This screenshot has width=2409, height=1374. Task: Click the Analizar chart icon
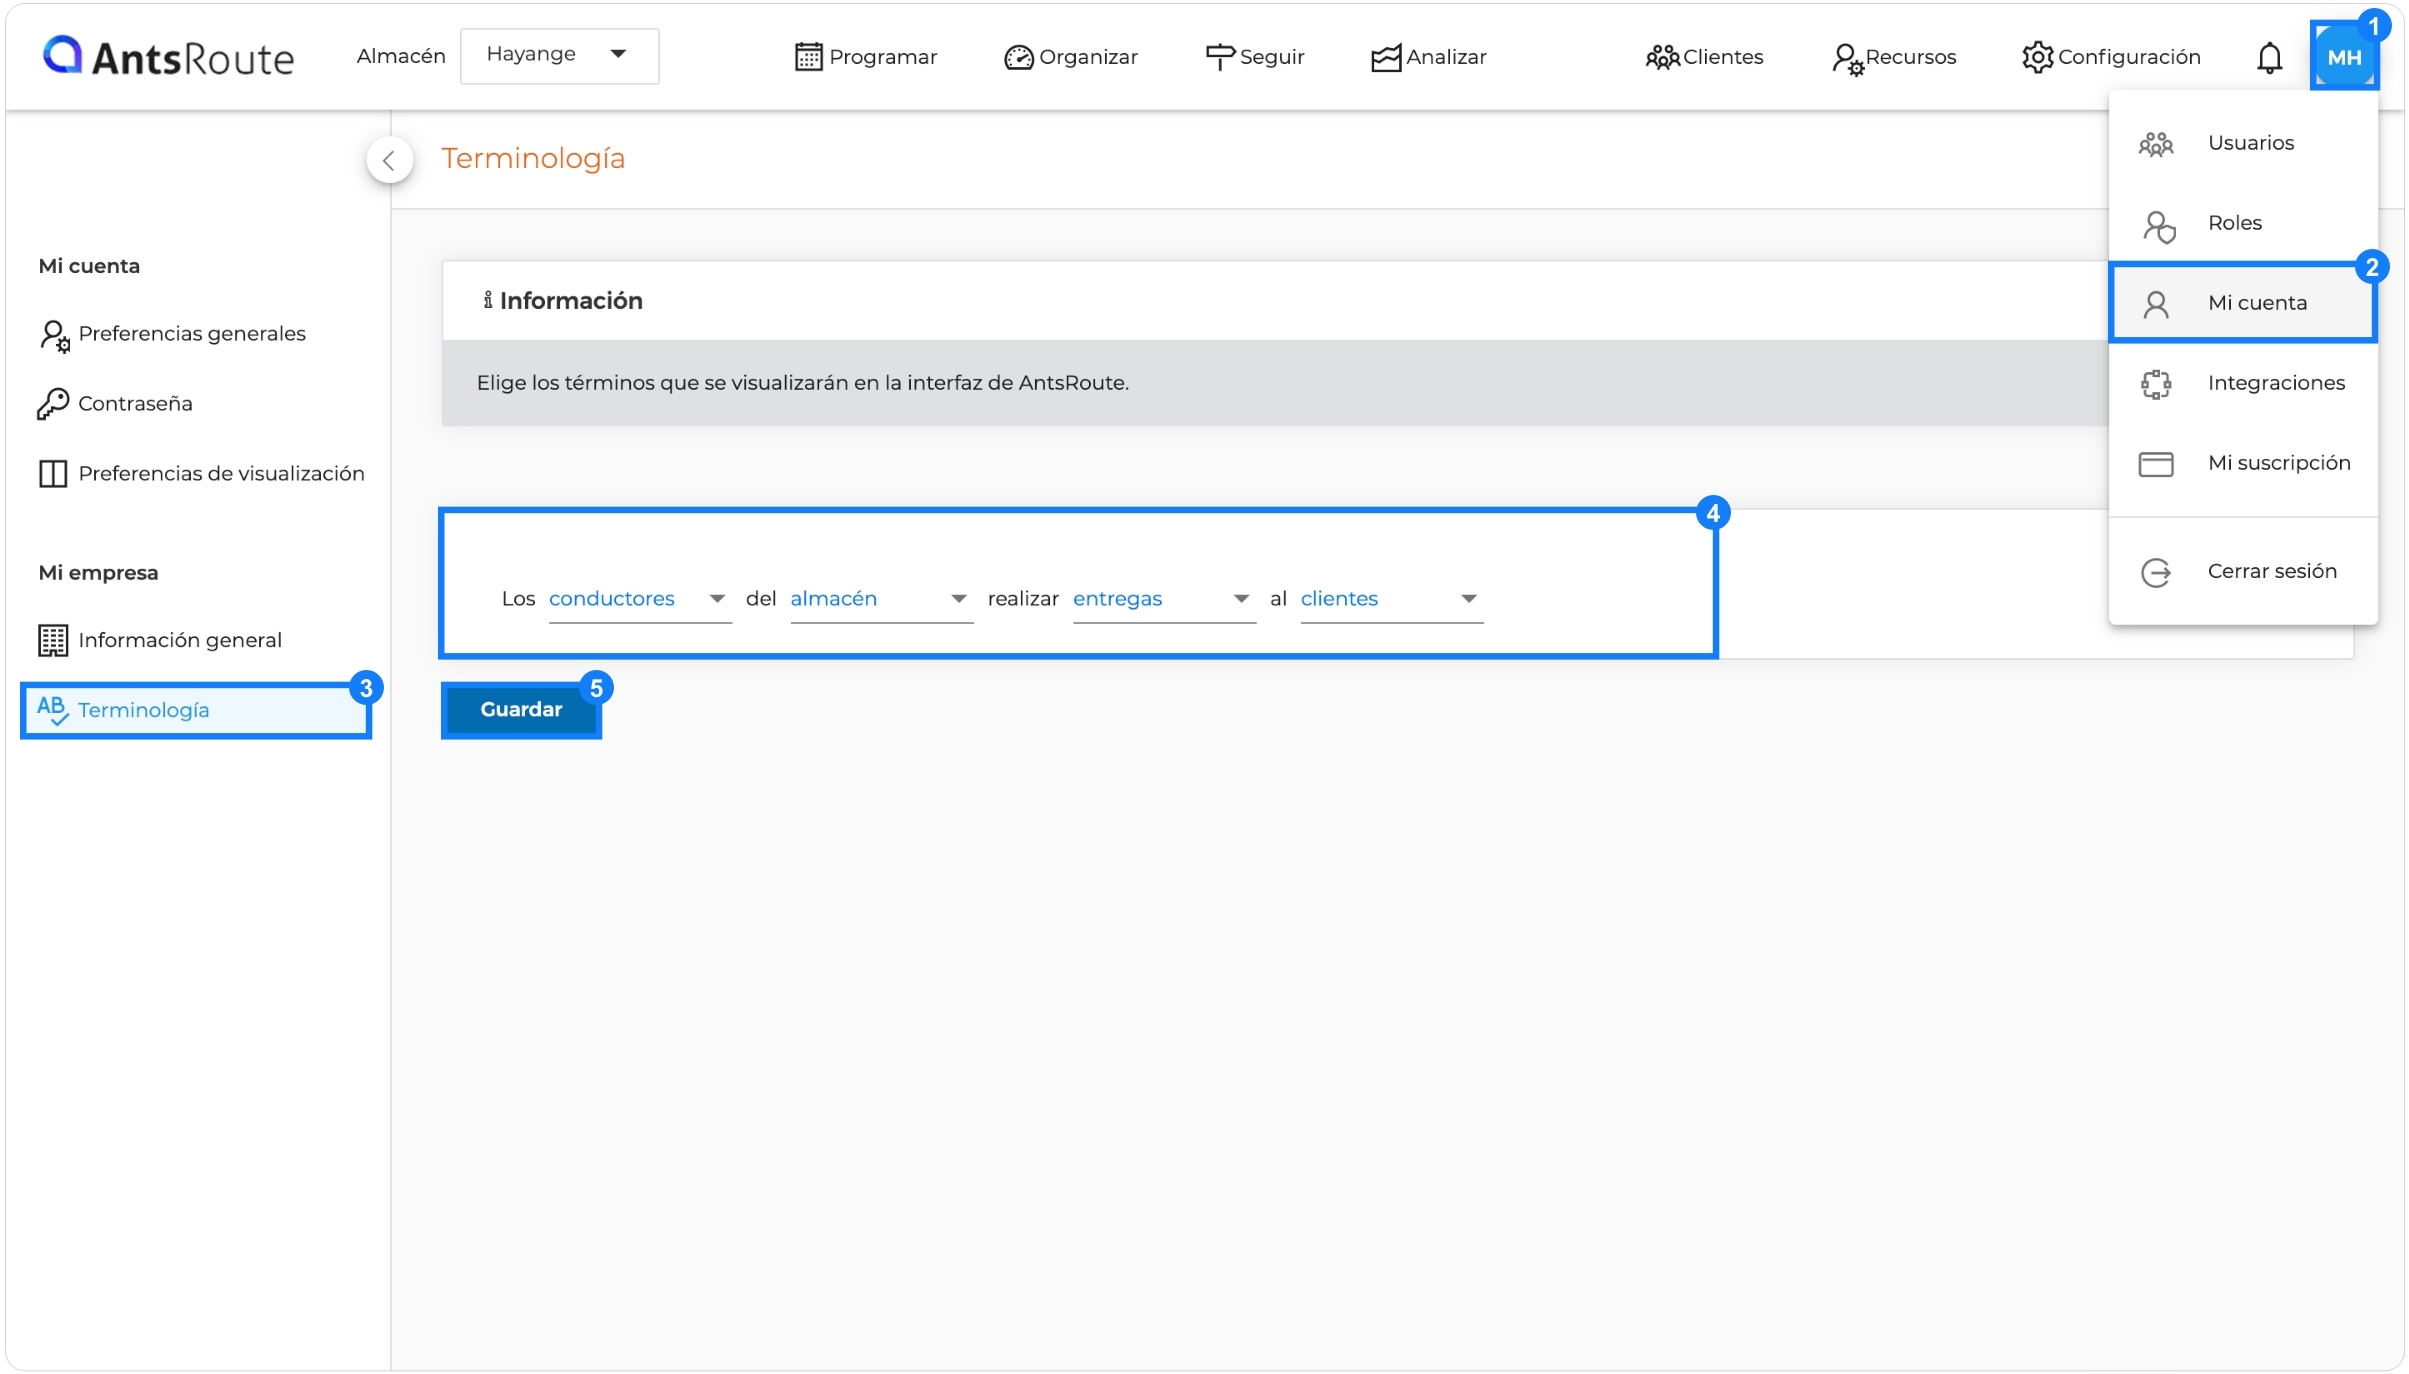[1386, 58]
